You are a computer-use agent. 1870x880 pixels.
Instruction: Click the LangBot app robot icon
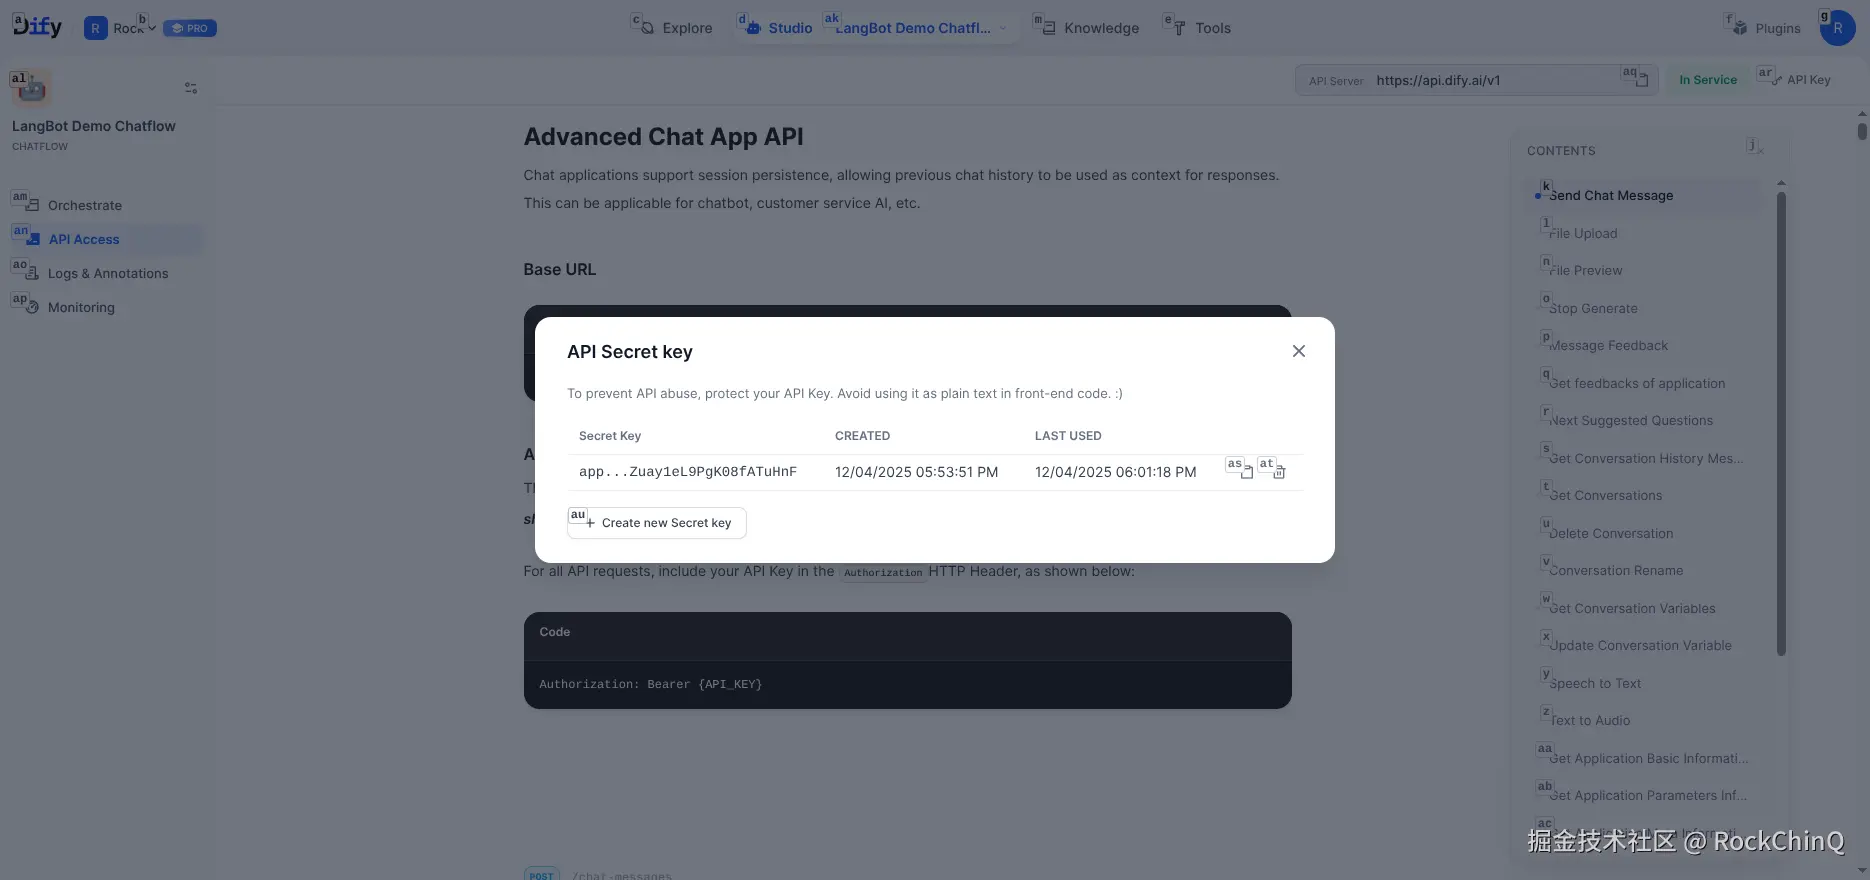[31, 89]
